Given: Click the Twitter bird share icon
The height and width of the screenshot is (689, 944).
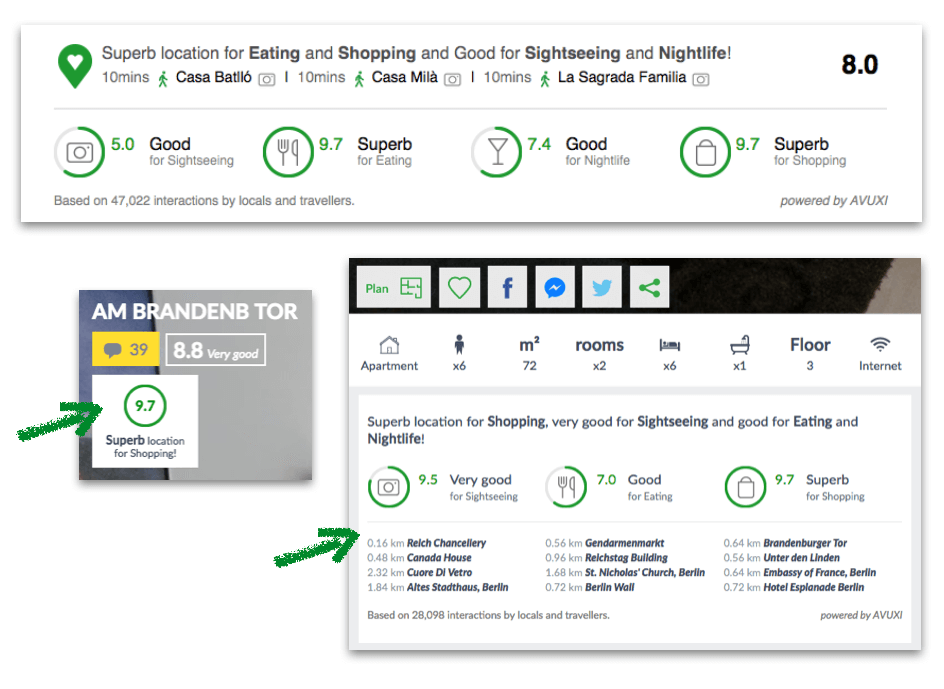Looking at the screenshot, I should [x=602, y=287].
